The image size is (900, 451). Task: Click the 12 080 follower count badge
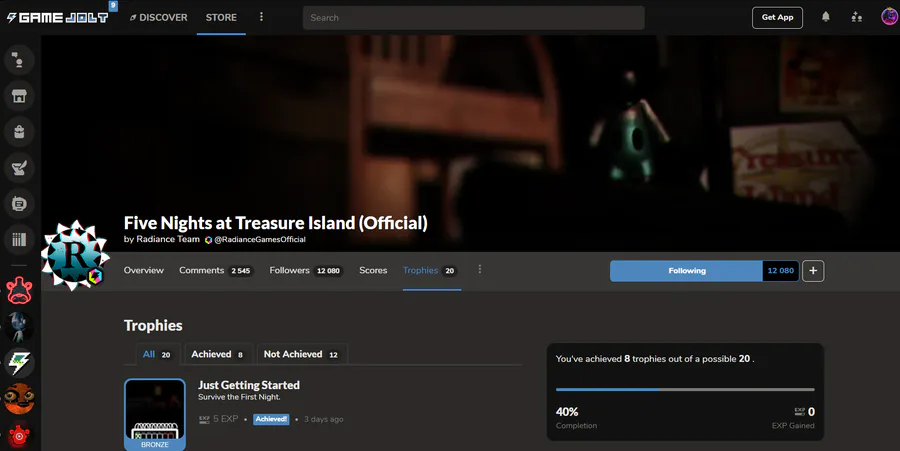pyautogui.click(x=781, y=271)
